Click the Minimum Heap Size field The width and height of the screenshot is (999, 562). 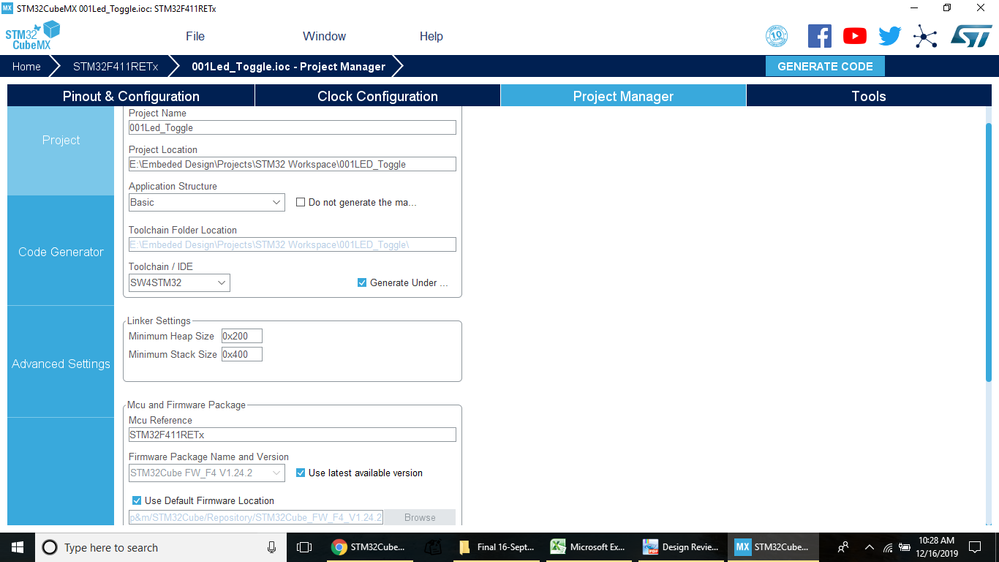point(241,336)
